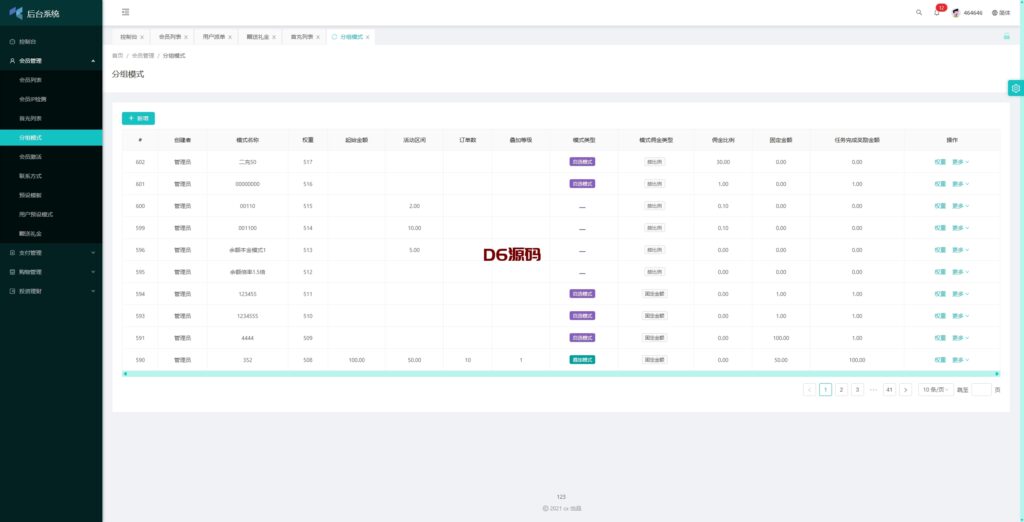
Task: Open 更多 dropdown for row 600
Action: pyautogui.click(x=960, y=206)
